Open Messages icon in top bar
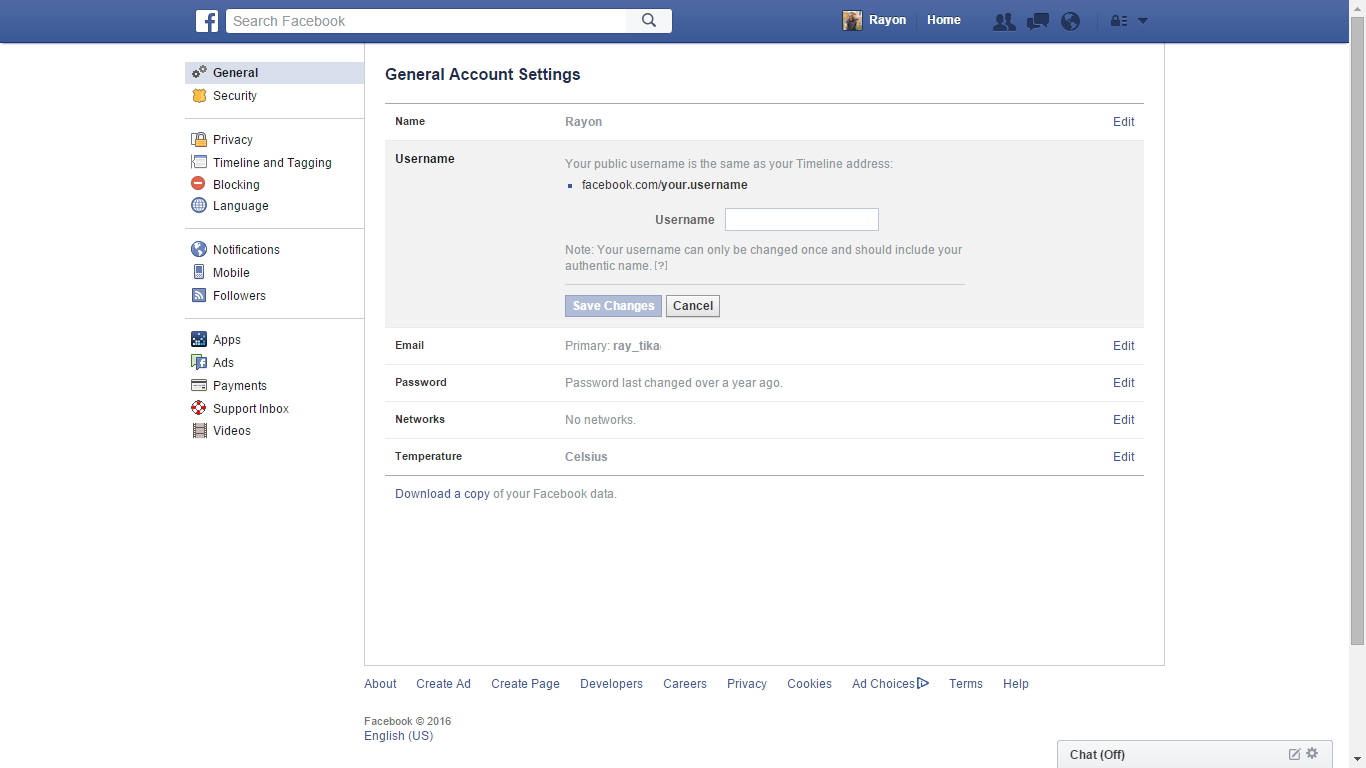This screenshot has width=1366, height=768. [x=1038, y=21]
